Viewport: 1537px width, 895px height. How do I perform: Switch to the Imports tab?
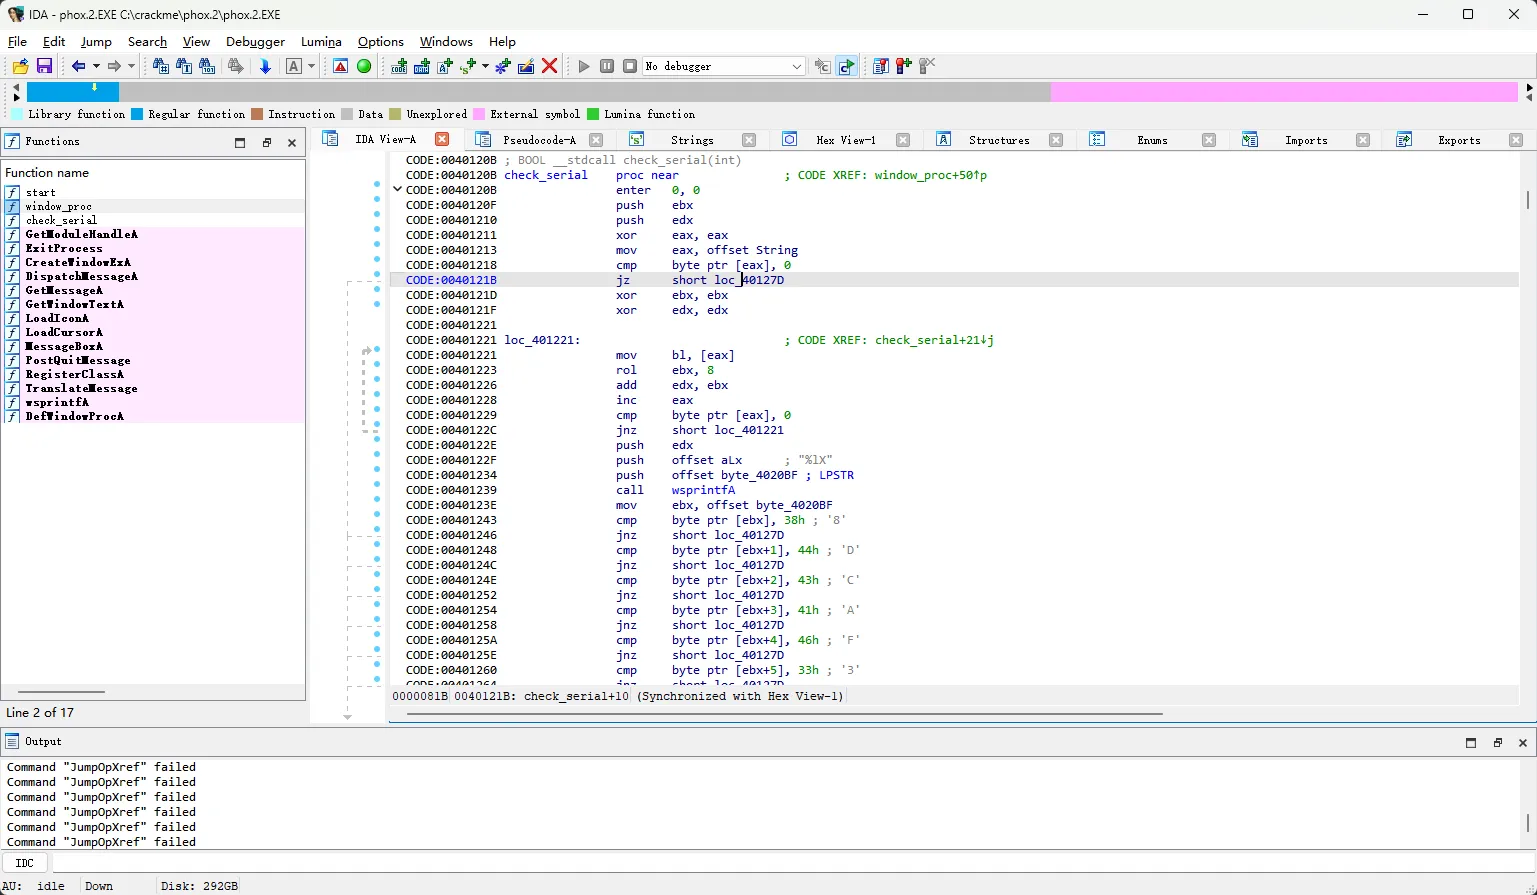click(x=1306, y=140)
